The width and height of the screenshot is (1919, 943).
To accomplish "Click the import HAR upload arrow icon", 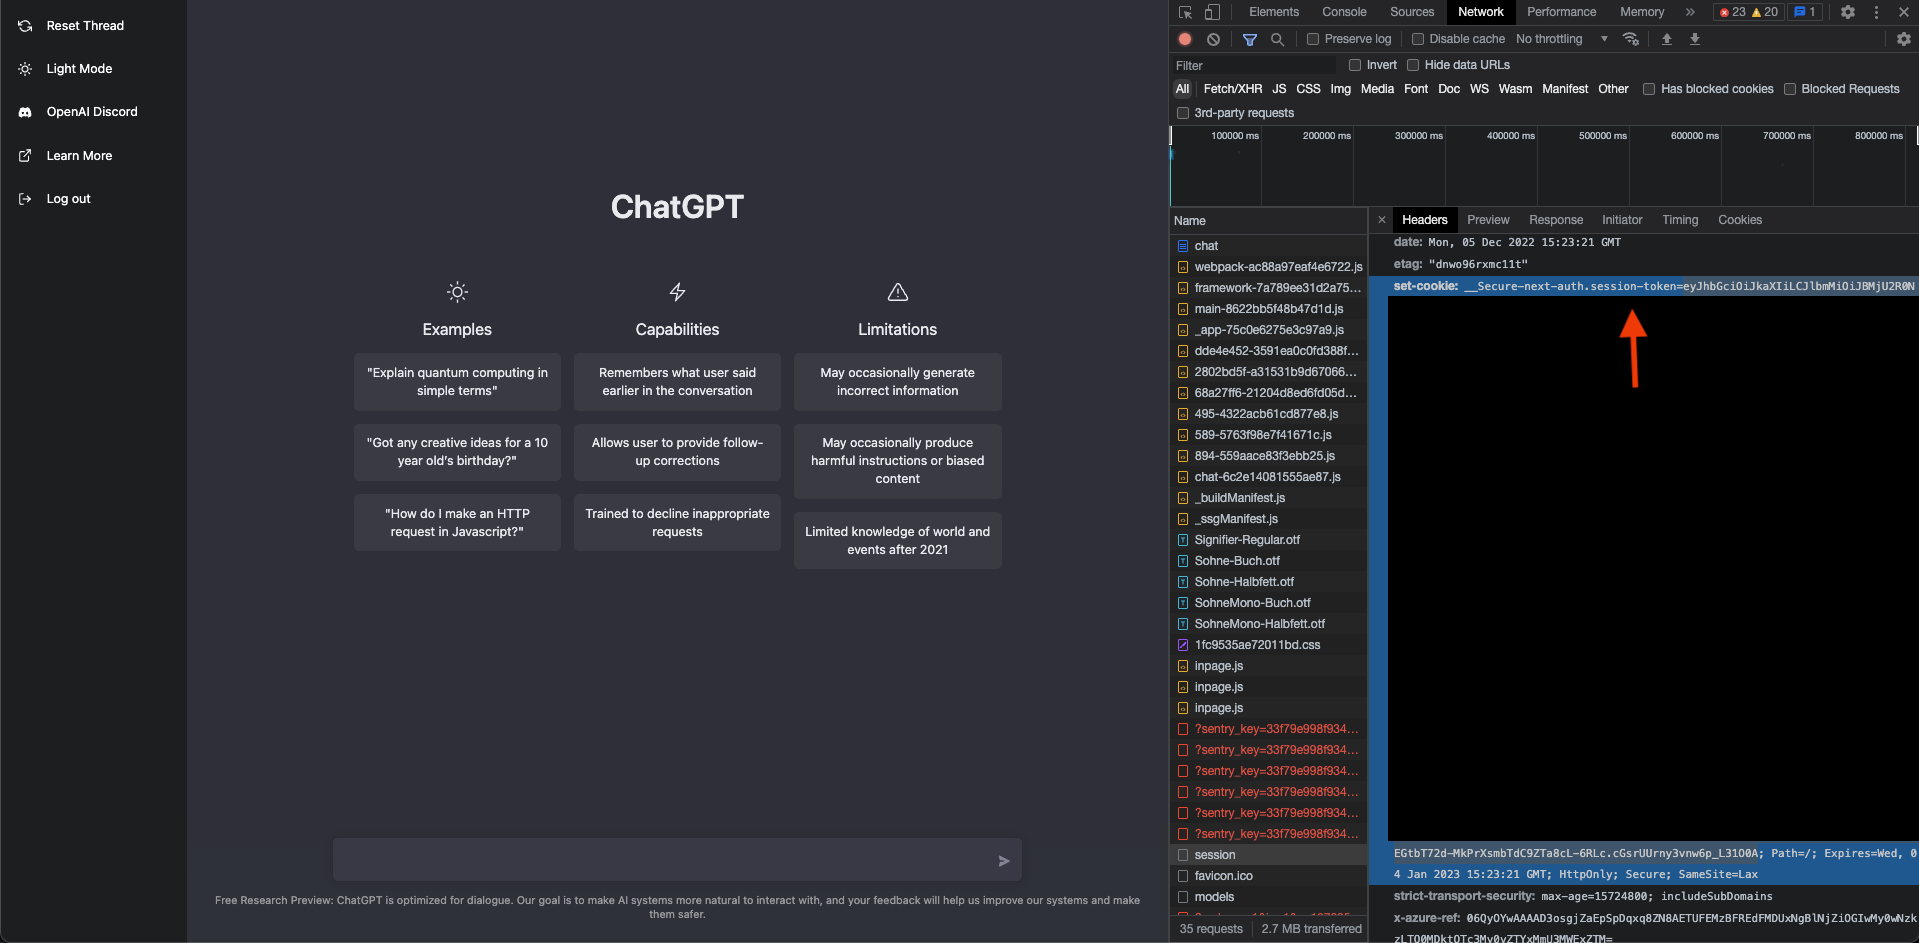I will (1667, 39).
